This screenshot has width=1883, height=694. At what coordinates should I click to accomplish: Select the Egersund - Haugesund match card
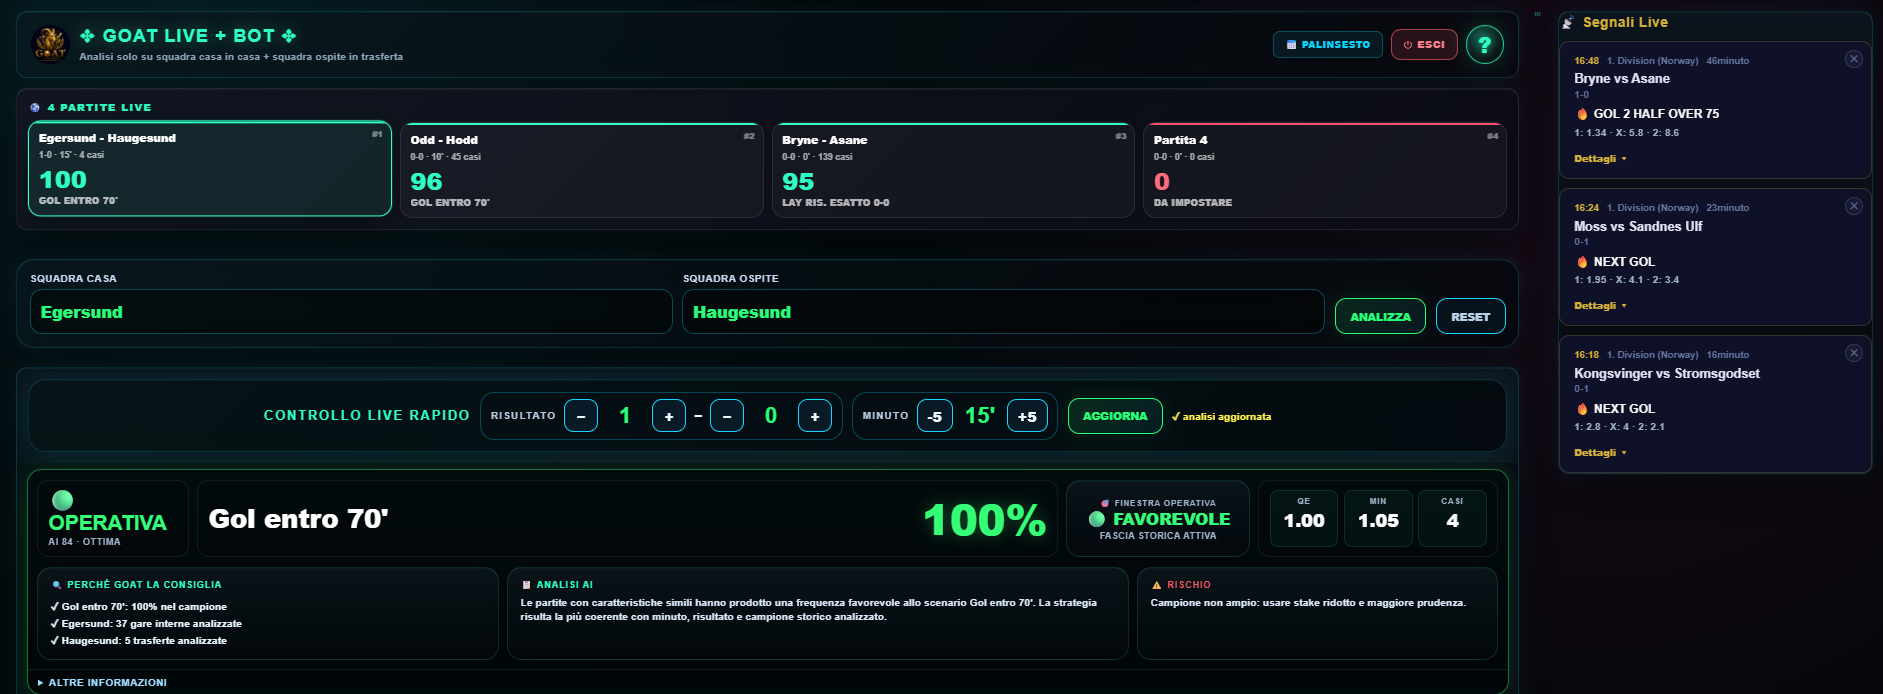click(x=210, y=169)
